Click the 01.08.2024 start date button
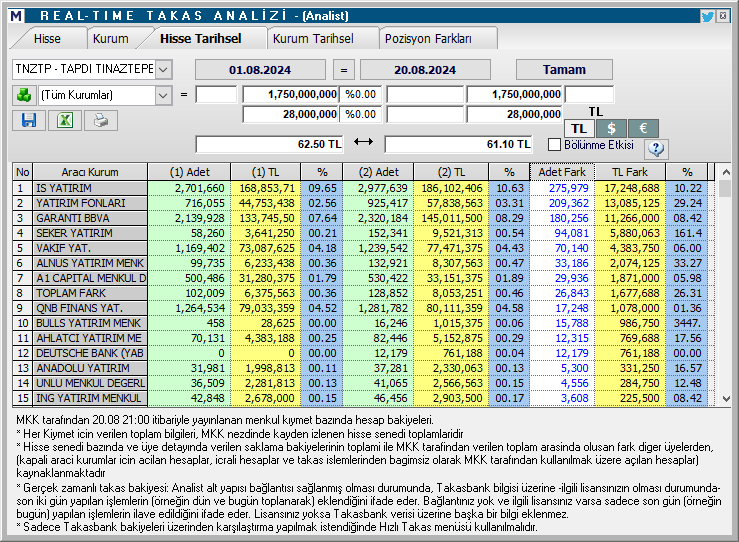The image size is (739, 542). pyautogui.click(x=260, y=70)
